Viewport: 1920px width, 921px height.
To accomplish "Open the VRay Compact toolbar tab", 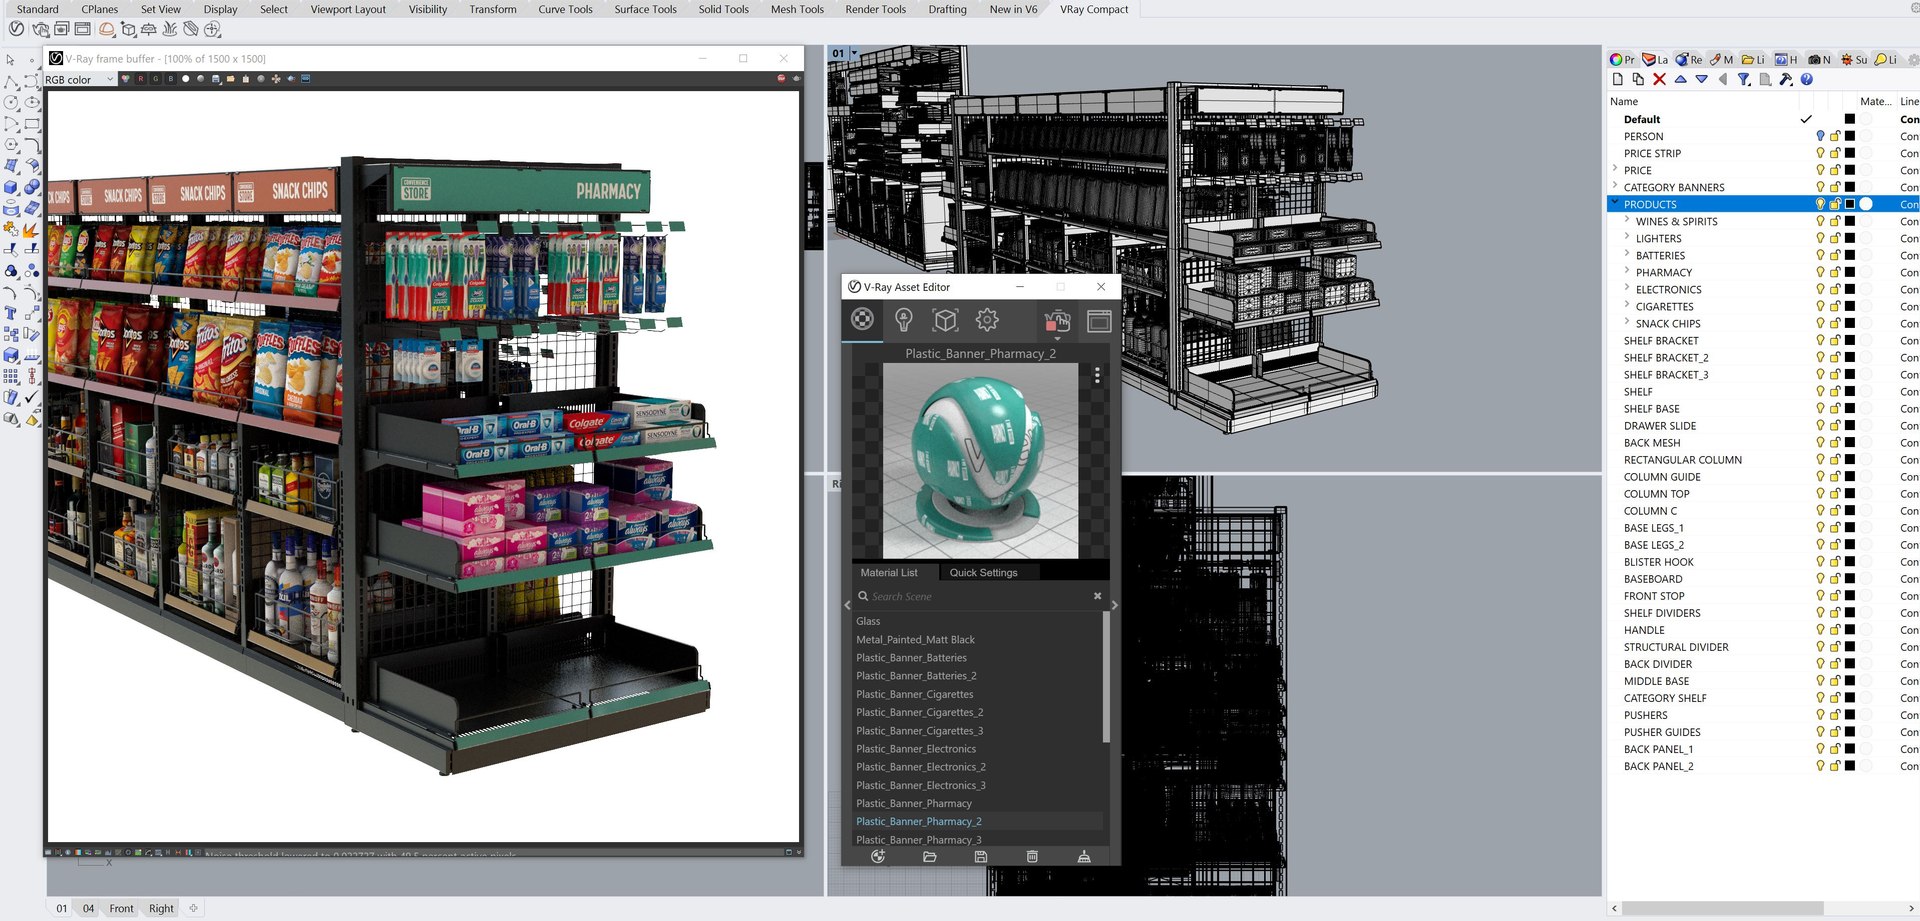I will click(1094, 9).
